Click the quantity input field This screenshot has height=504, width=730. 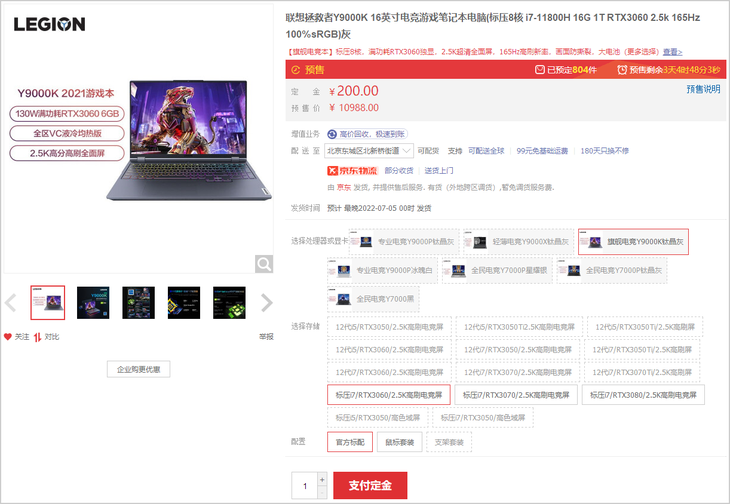304,486
